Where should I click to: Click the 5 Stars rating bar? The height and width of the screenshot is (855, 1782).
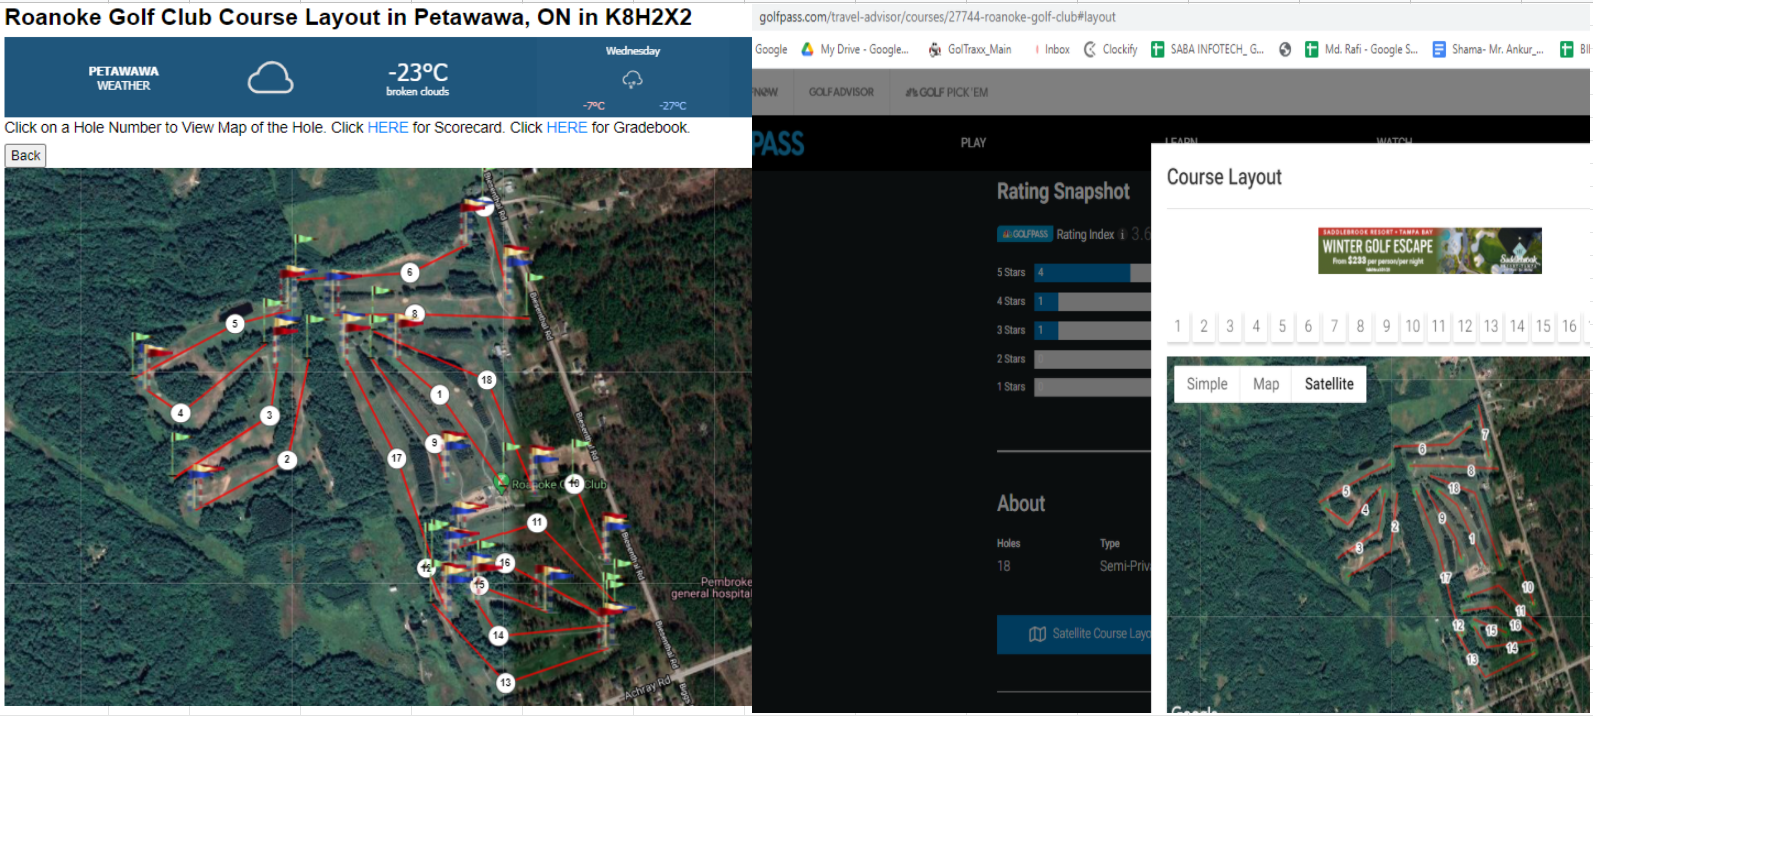pyautogui.click(x=1092, y=272)
